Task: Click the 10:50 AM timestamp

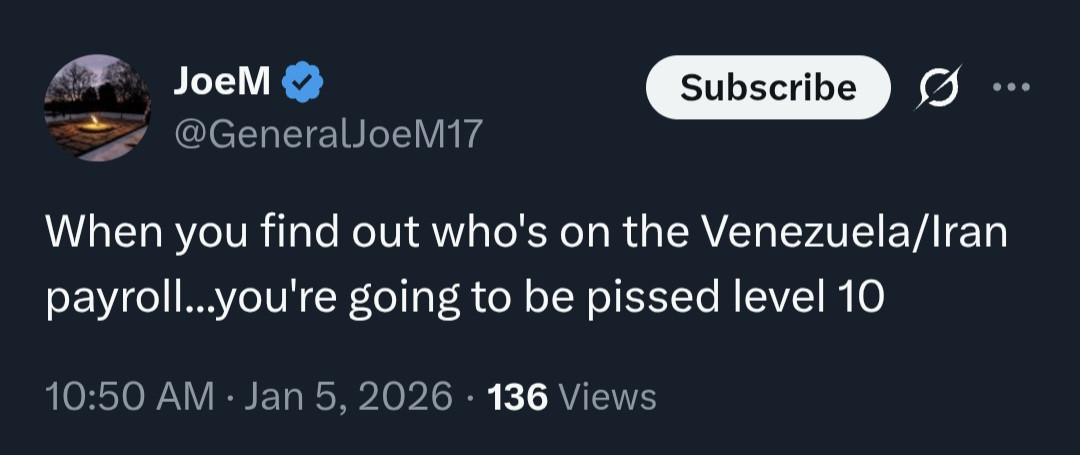Action: pos(130,397)
